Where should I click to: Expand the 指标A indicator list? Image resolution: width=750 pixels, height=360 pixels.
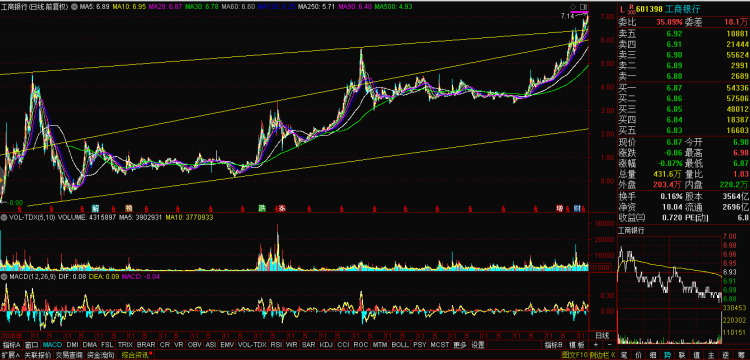[x=11, y=345]
